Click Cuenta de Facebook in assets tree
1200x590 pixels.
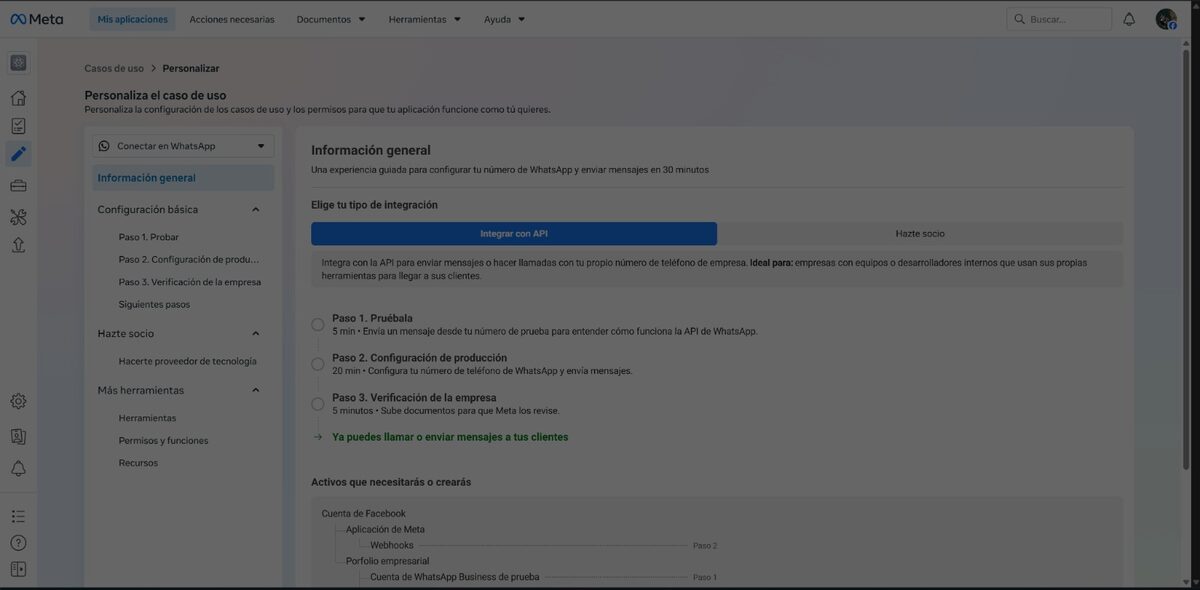364,513
